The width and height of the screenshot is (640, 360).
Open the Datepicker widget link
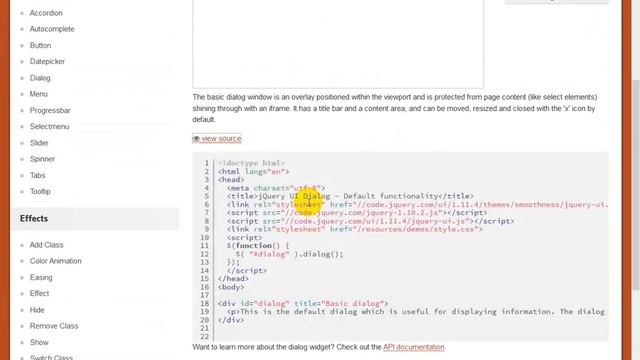pyautogui.click(x=47, y=62)
